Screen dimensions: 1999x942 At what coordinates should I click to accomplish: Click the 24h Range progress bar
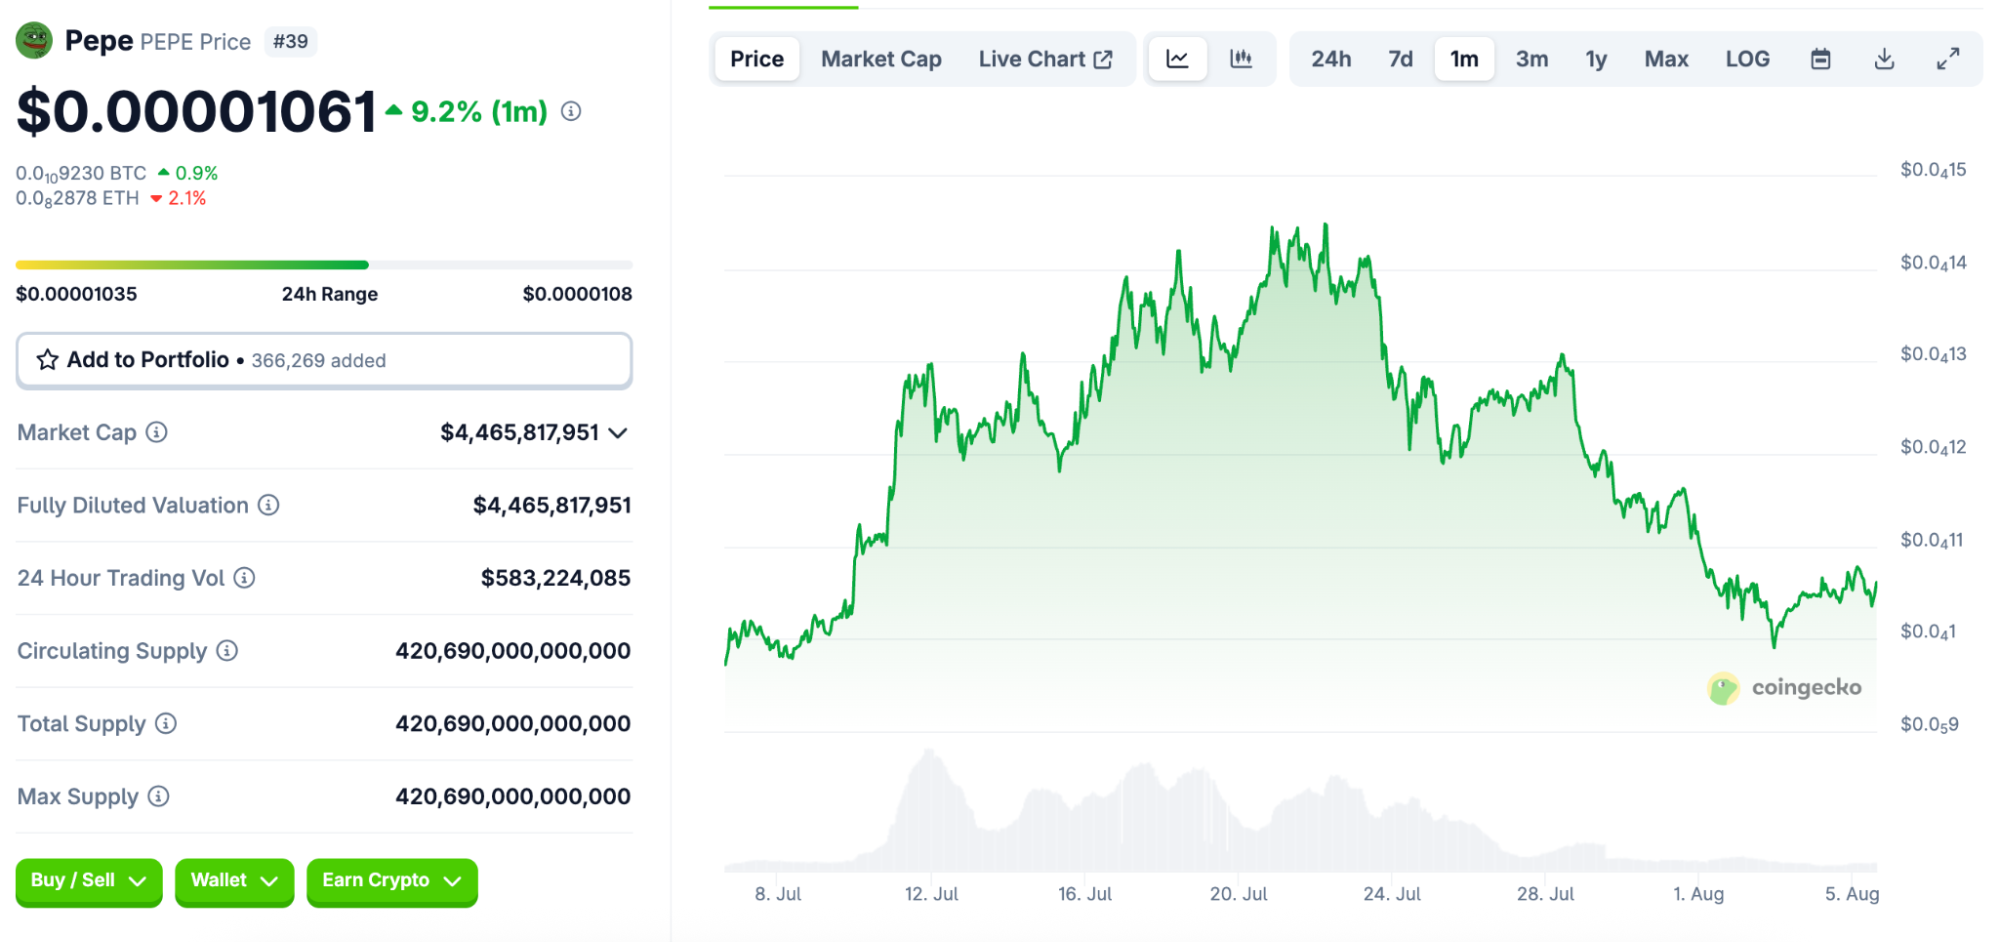tap(324, 264)
